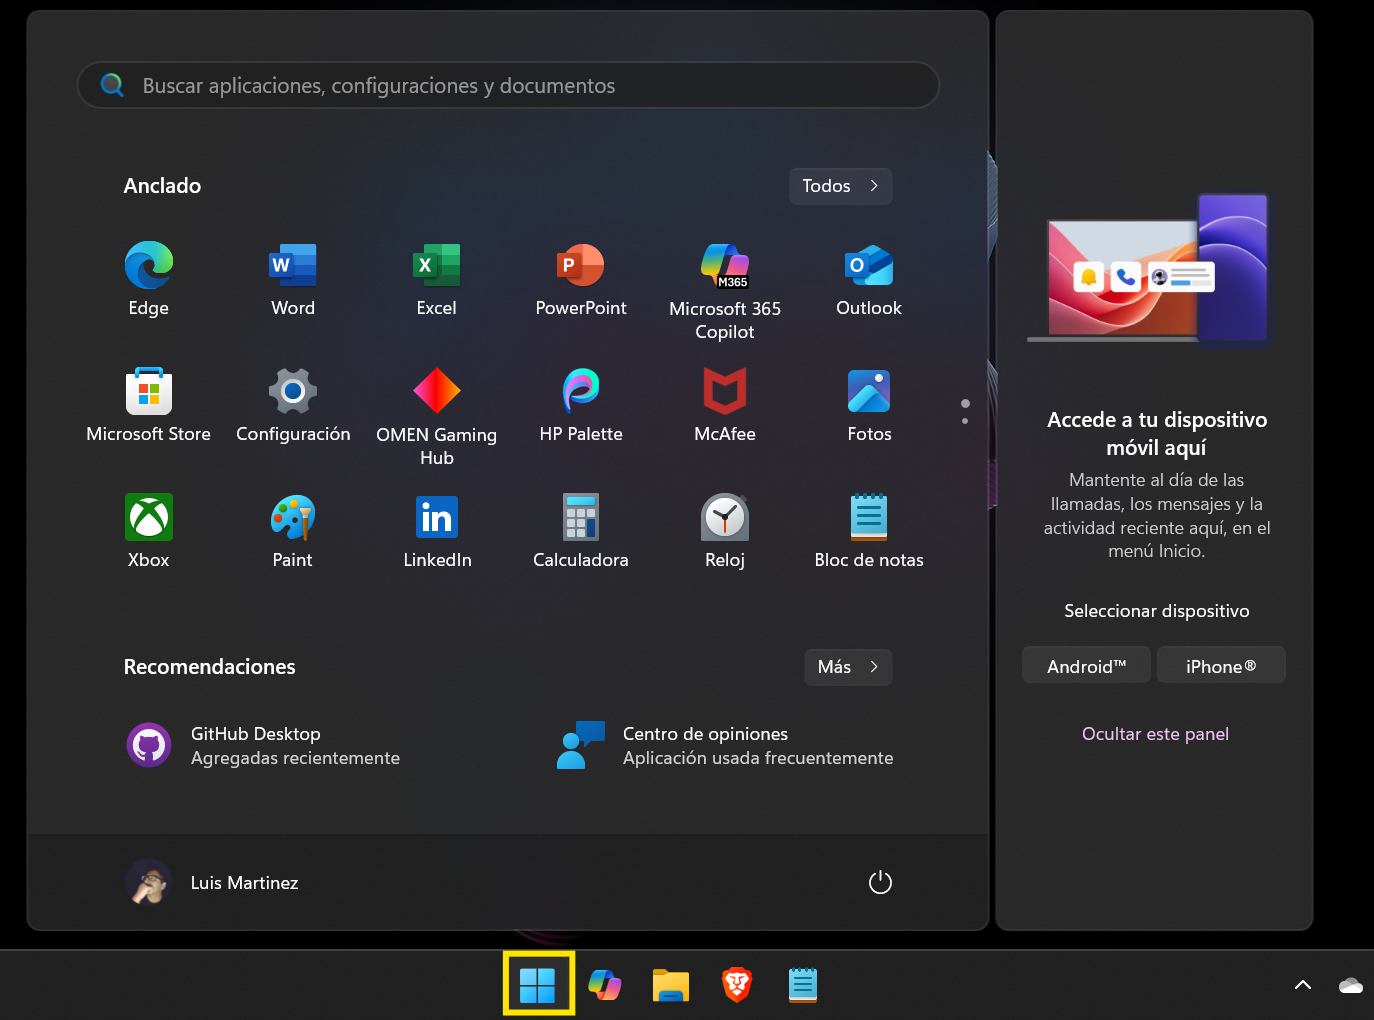Open the Calculadora app
Viewport: 1374px width, 1020px height.
(x=581, y=529)
